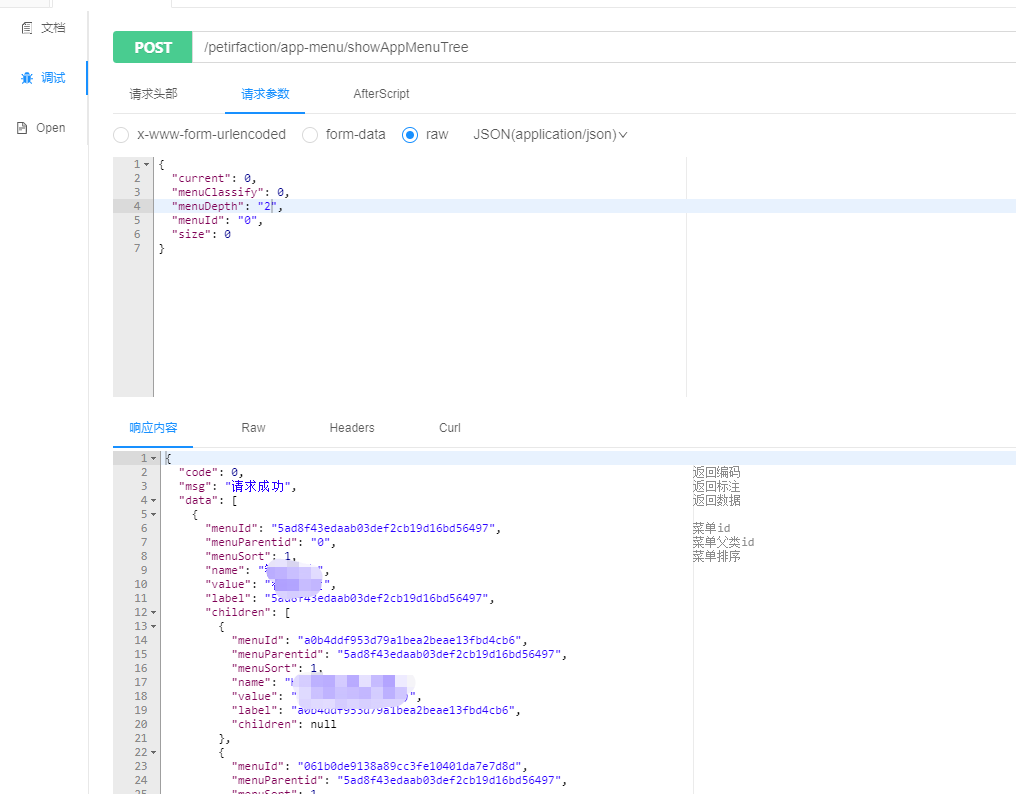Click 返回标注 field description
Screen dimensions: 1016x794
716,487
